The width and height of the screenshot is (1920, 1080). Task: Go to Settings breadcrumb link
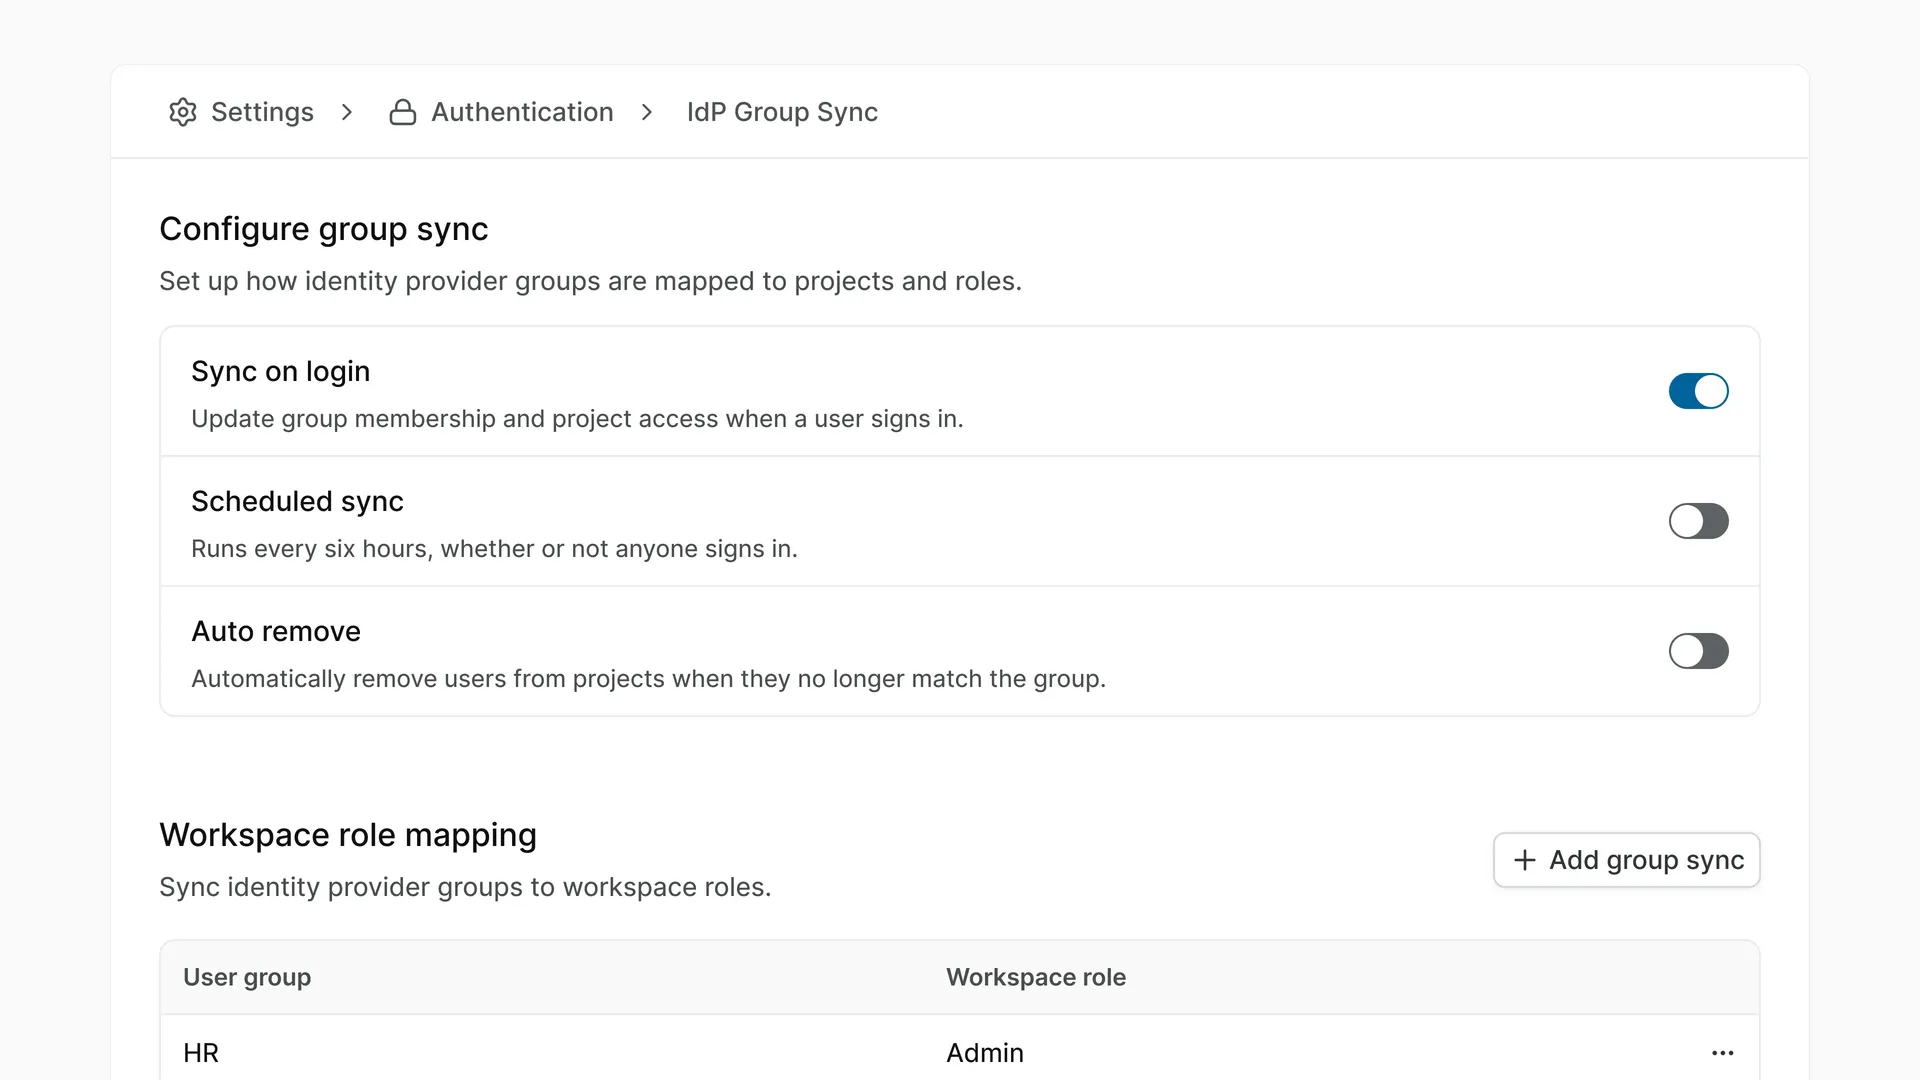[241, 112]
